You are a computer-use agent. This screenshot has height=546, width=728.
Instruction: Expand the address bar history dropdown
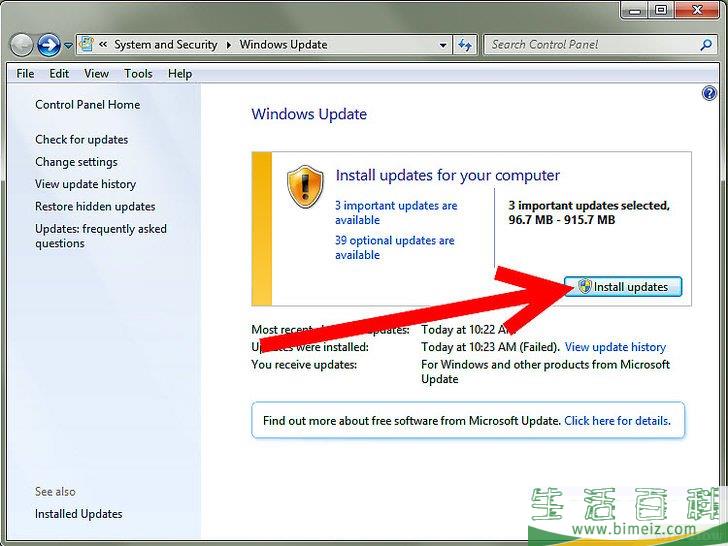(443, 45)
